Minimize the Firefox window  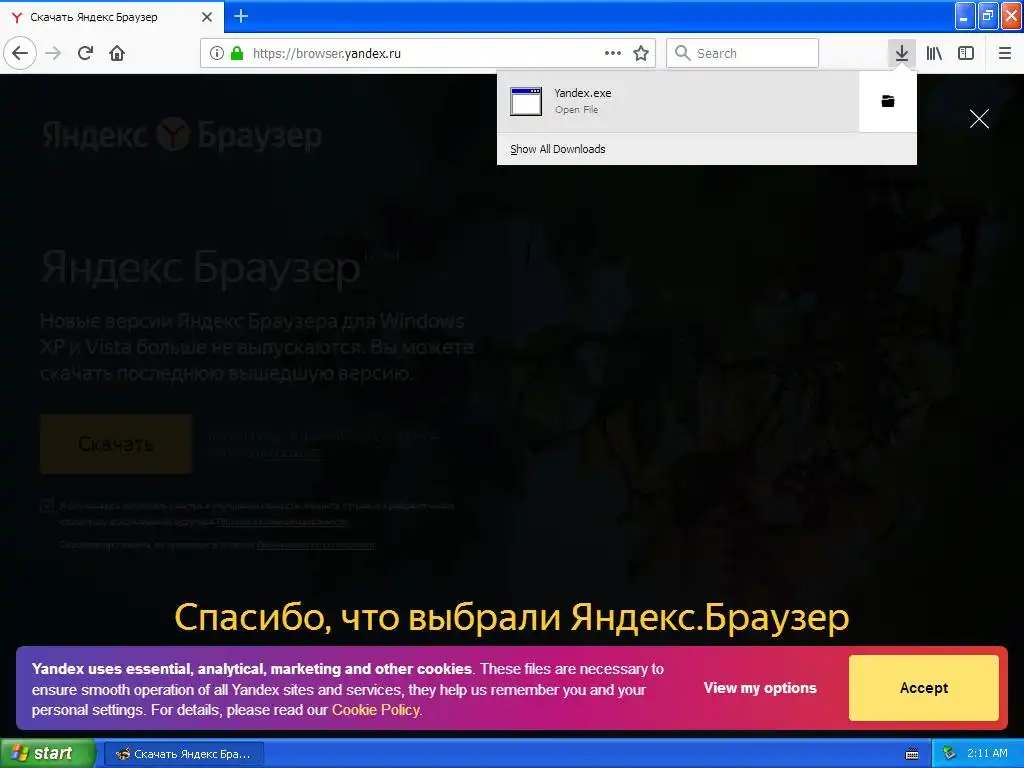pos(965,16)
